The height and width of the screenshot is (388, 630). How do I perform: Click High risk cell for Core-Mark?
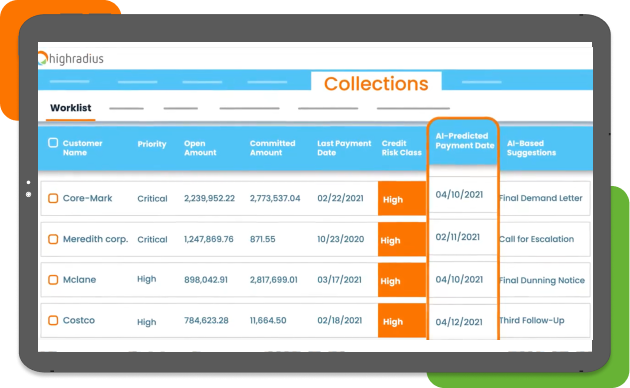point(402,198)
